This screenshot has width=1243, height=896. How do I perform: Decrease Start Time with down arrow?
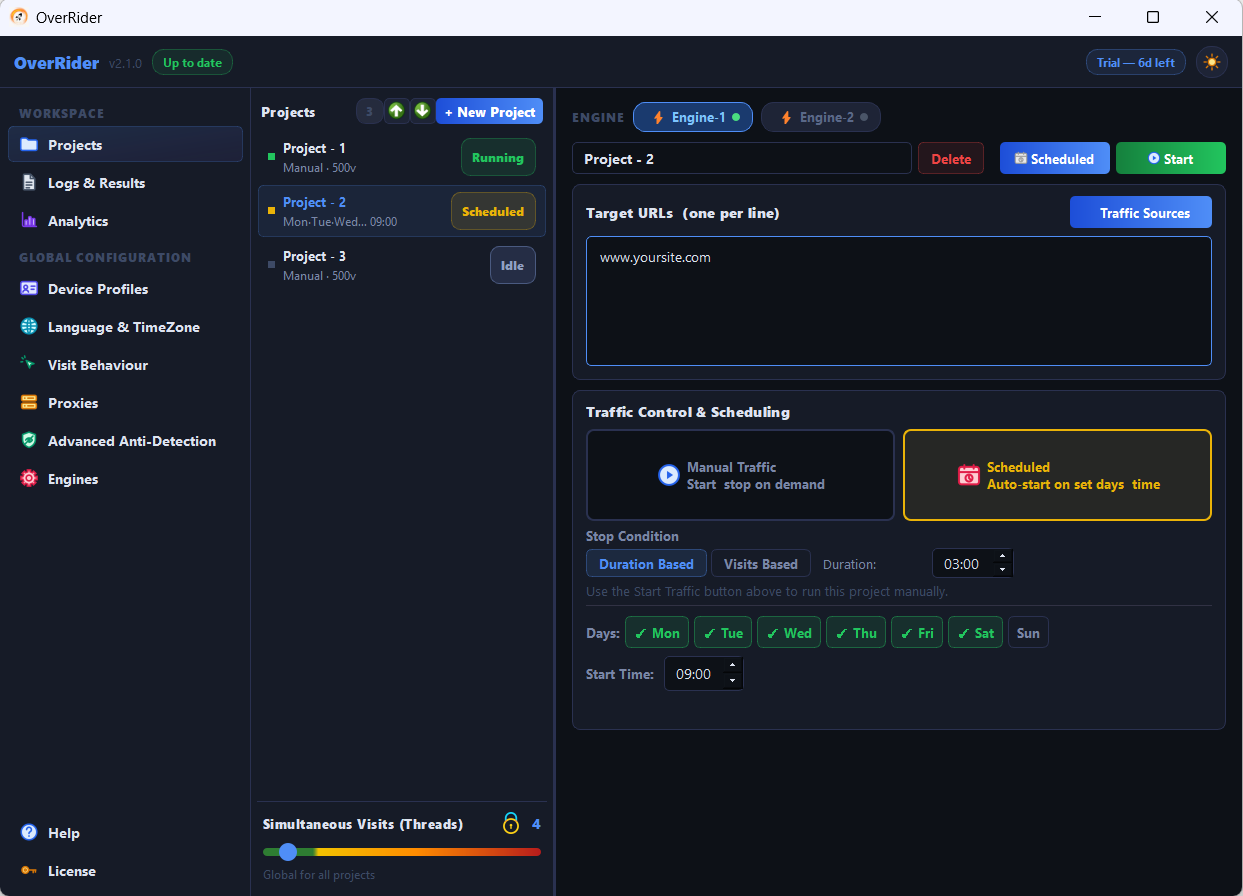[x=732, y=681]
